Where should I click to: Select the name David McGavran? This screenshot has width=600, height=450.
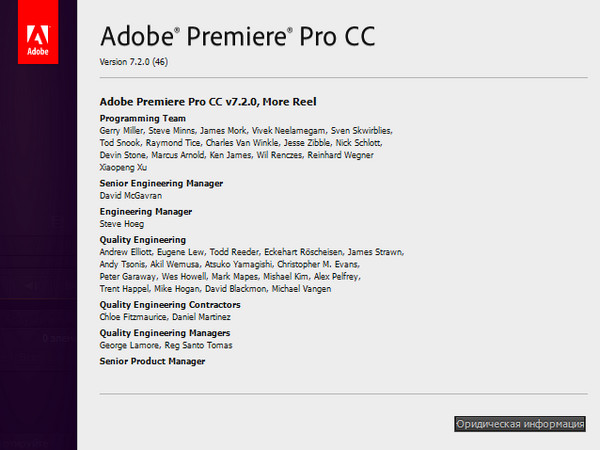pyautogui.click(x=133, y=195)
